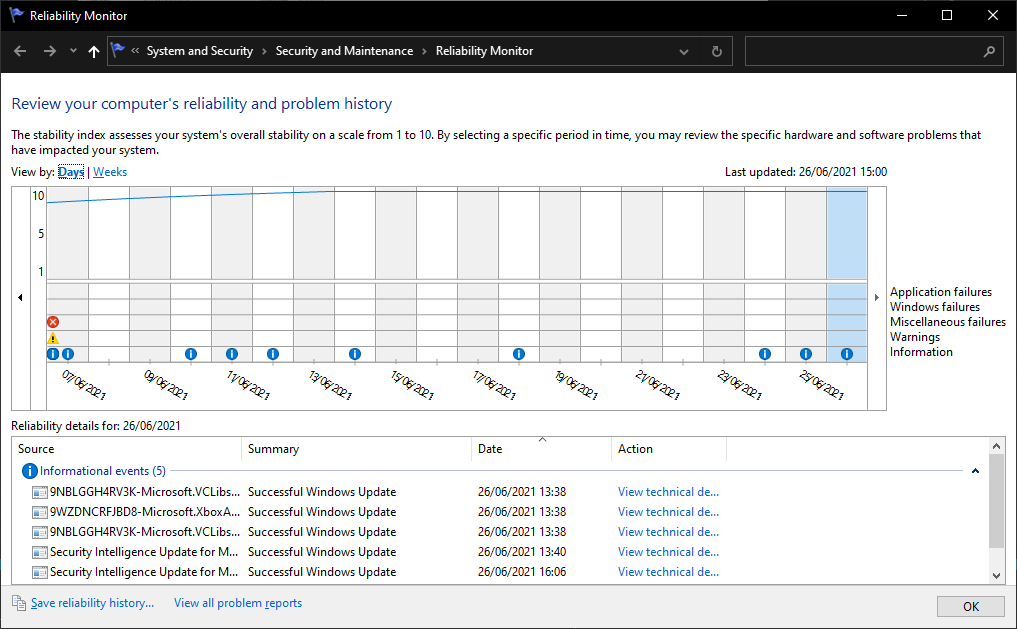Refresh the Reliability Monitor page
1017x629 pixels.
pyautogui.click(x=717, y=51)
